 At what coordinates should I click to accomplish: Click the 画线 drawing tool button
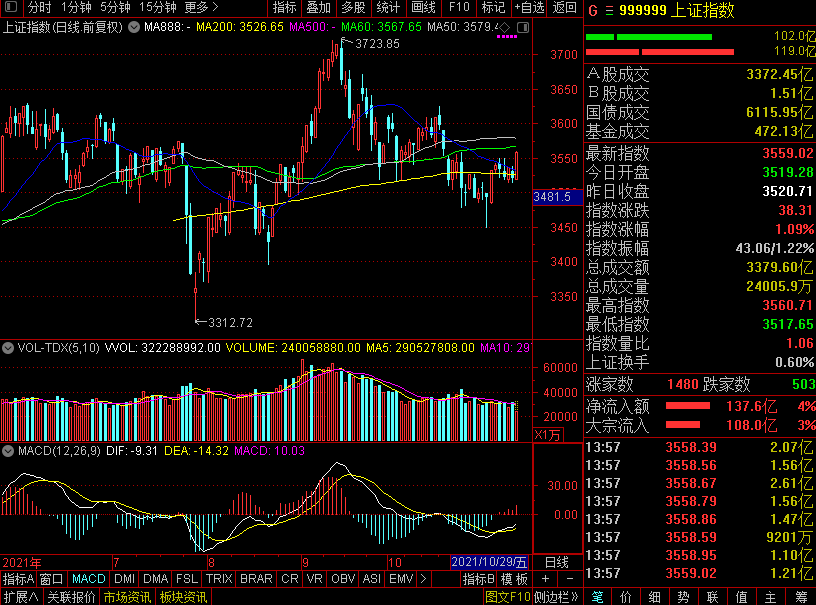point(423,7)
